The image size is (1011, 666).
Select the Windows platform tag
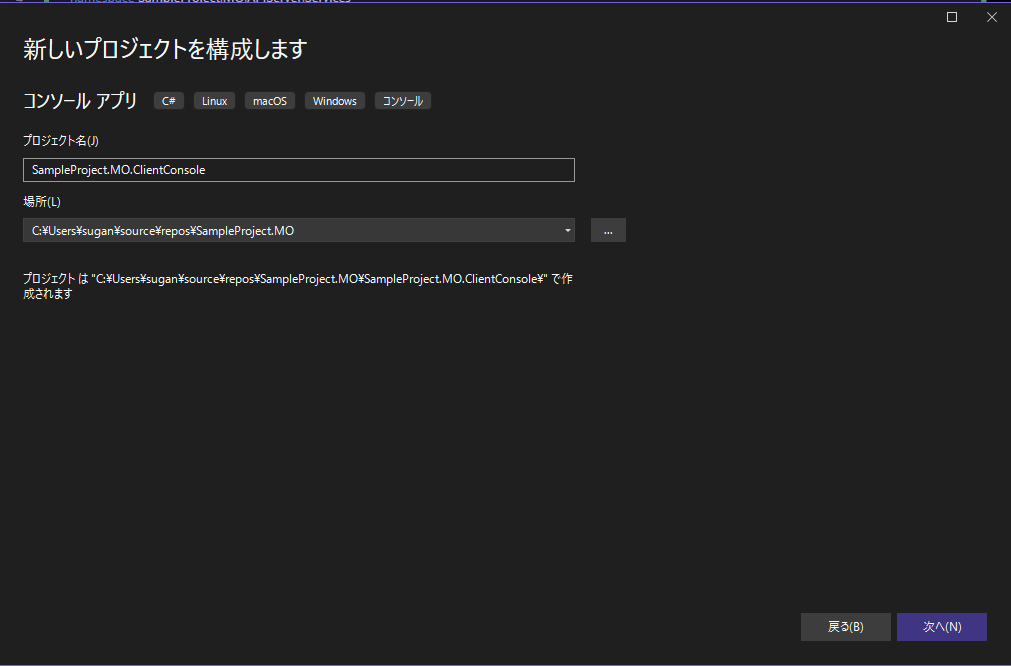(x=334, y=100)
